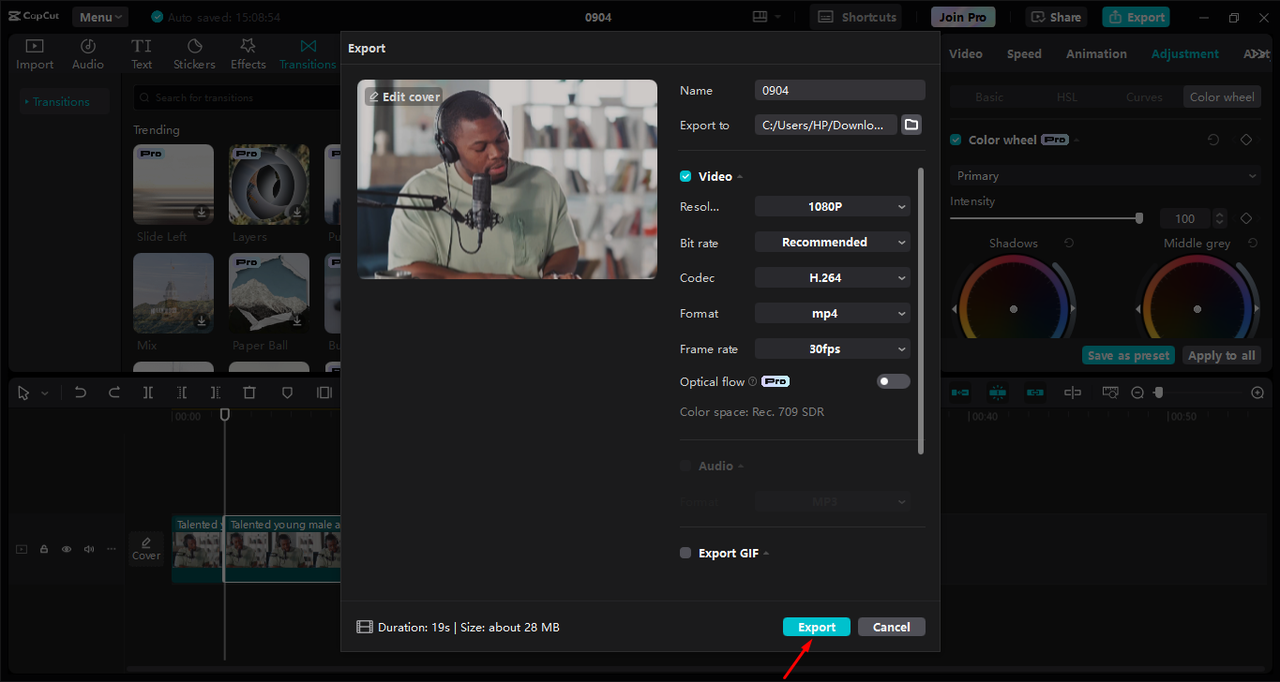Screen dimensions: 1280x682
Task: Expand the Export GIF section arrow
Action: (766, 553)
